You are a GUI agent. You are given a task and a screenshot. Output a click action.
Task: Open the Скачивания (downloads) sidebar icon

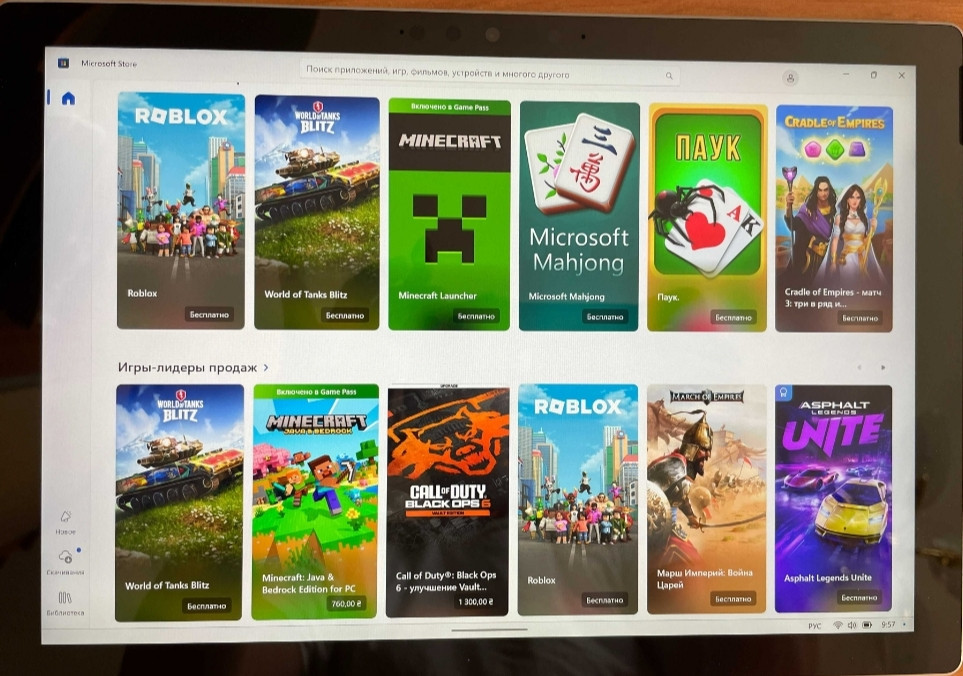point(65,558)
